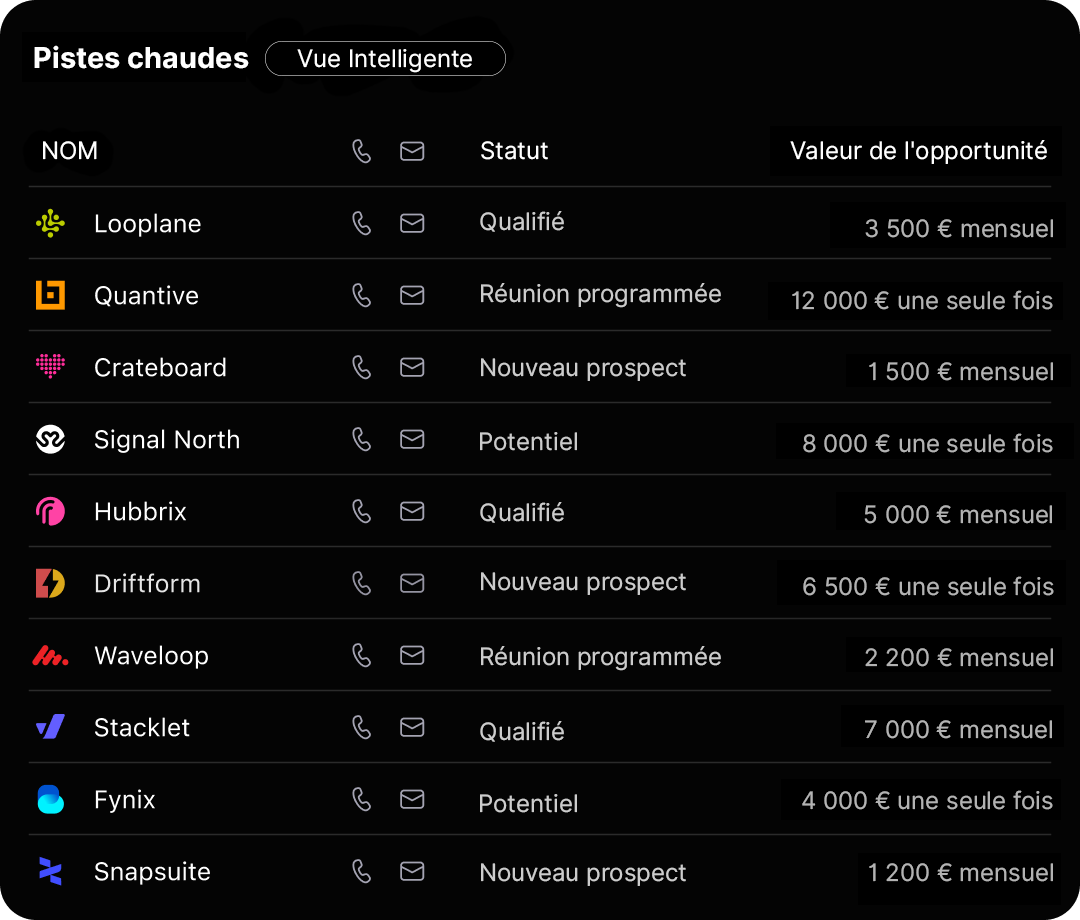This screenshot has height=920, width=1080.
Task: Click the Statut column header
Action: click(514, 151)
